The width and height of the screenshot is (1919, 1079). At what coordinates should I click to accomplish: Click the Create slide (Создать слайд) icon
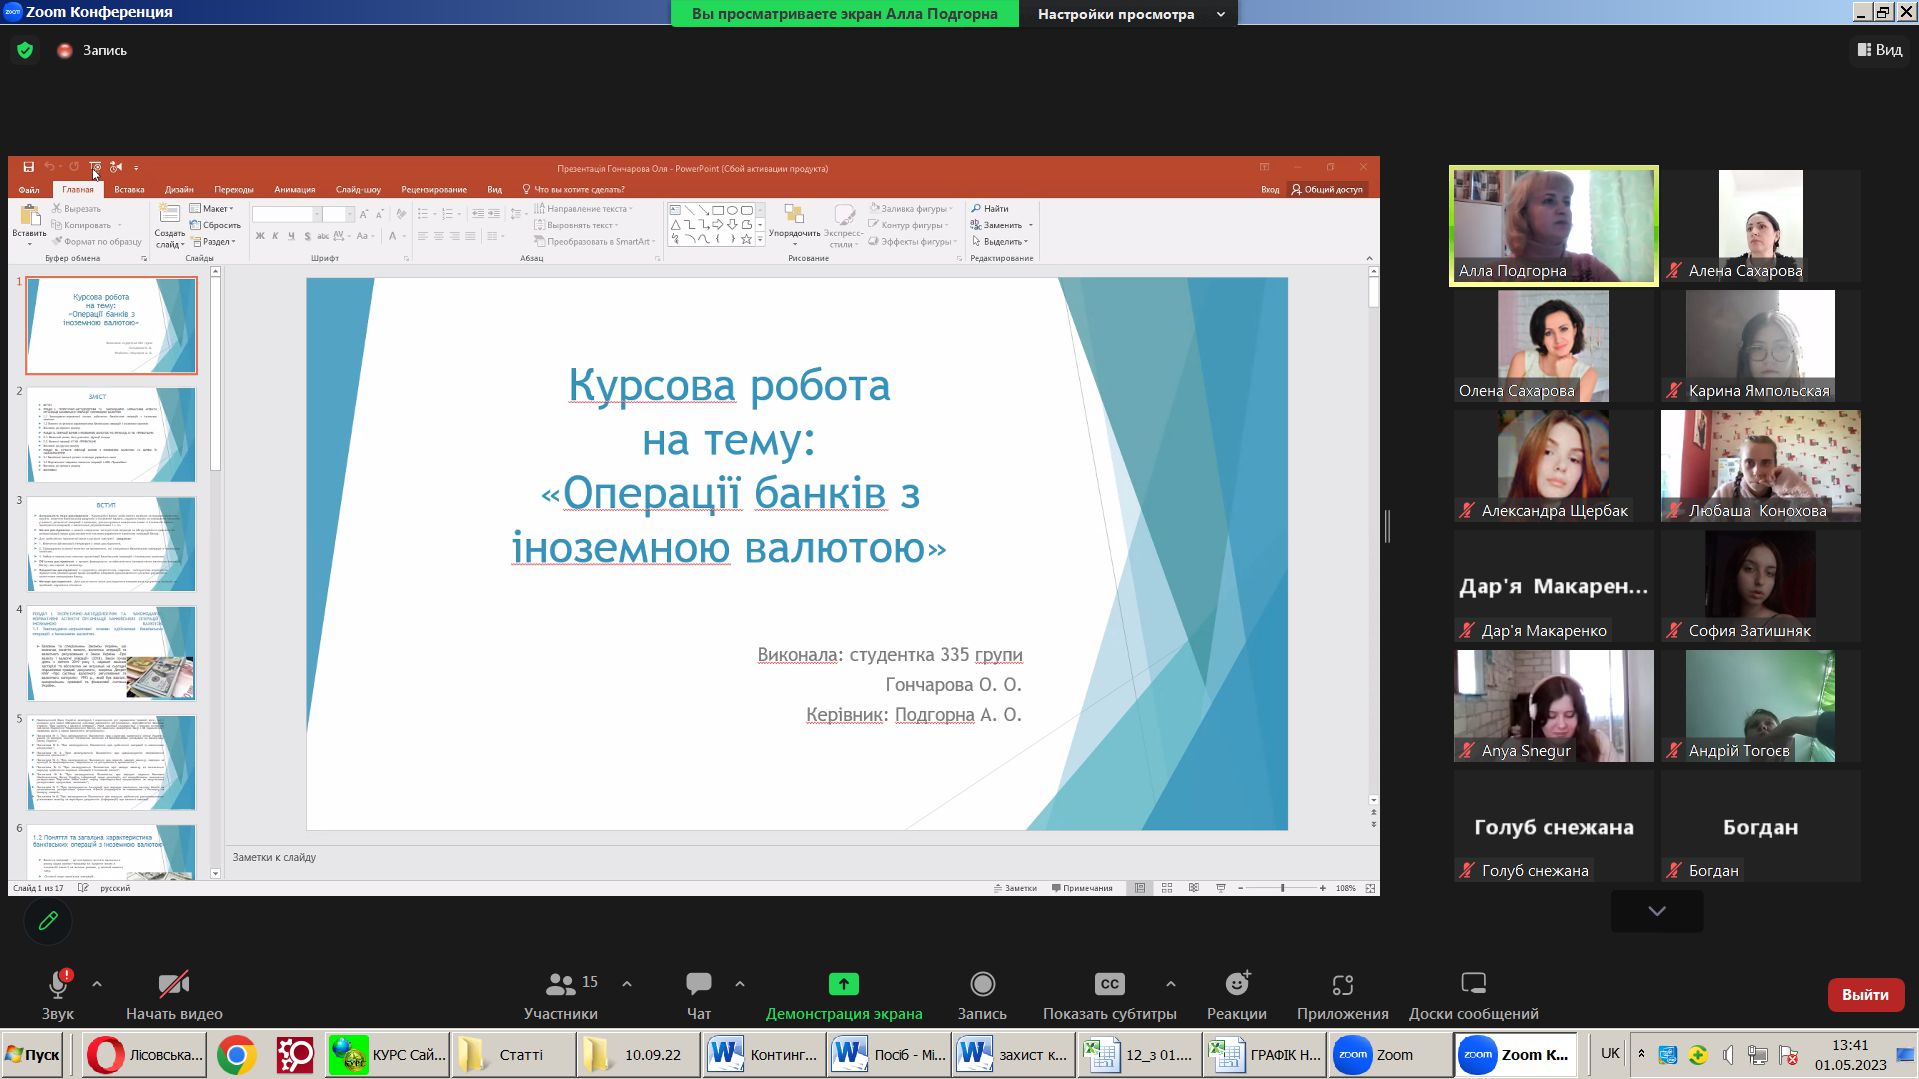pyautogui.click(x=169, y=215)
